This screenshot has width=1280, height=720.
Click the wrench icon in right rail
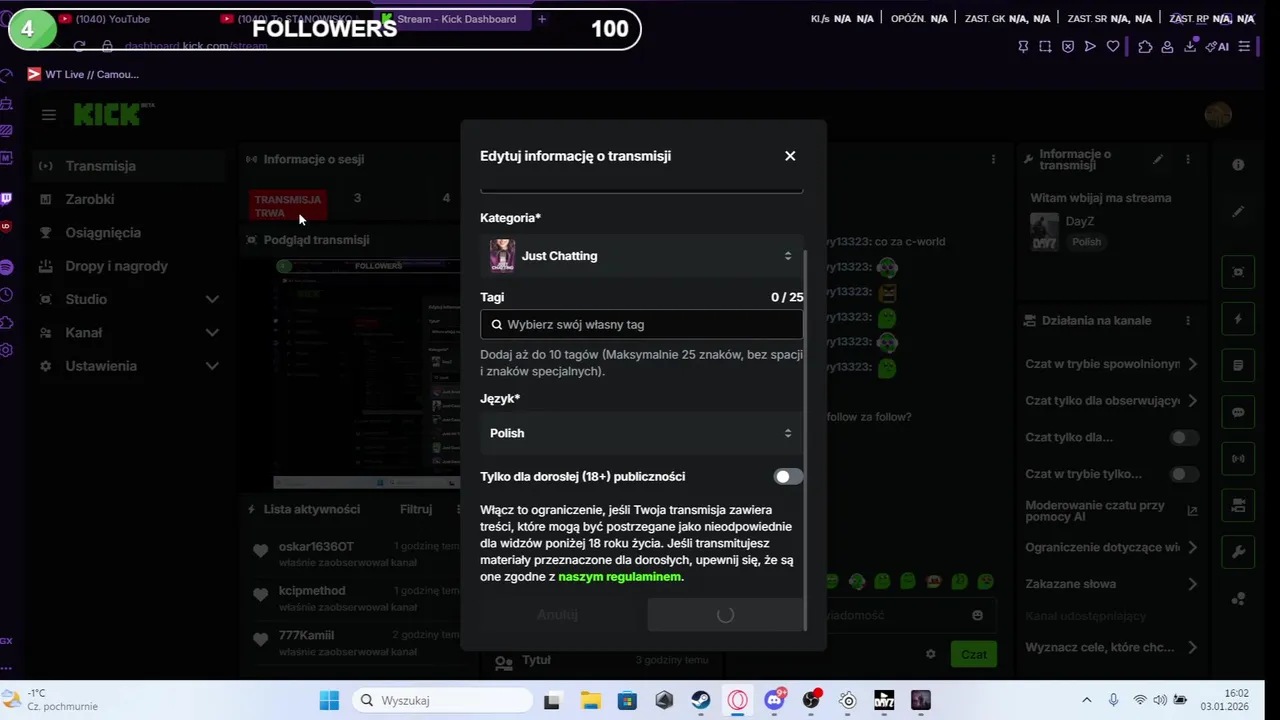click(1238, 552)
